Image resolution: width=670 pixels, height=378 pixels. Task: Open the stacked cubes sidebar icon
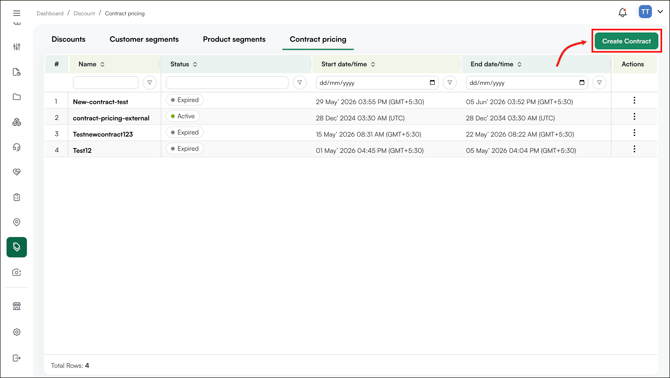(x=17, y=122)
